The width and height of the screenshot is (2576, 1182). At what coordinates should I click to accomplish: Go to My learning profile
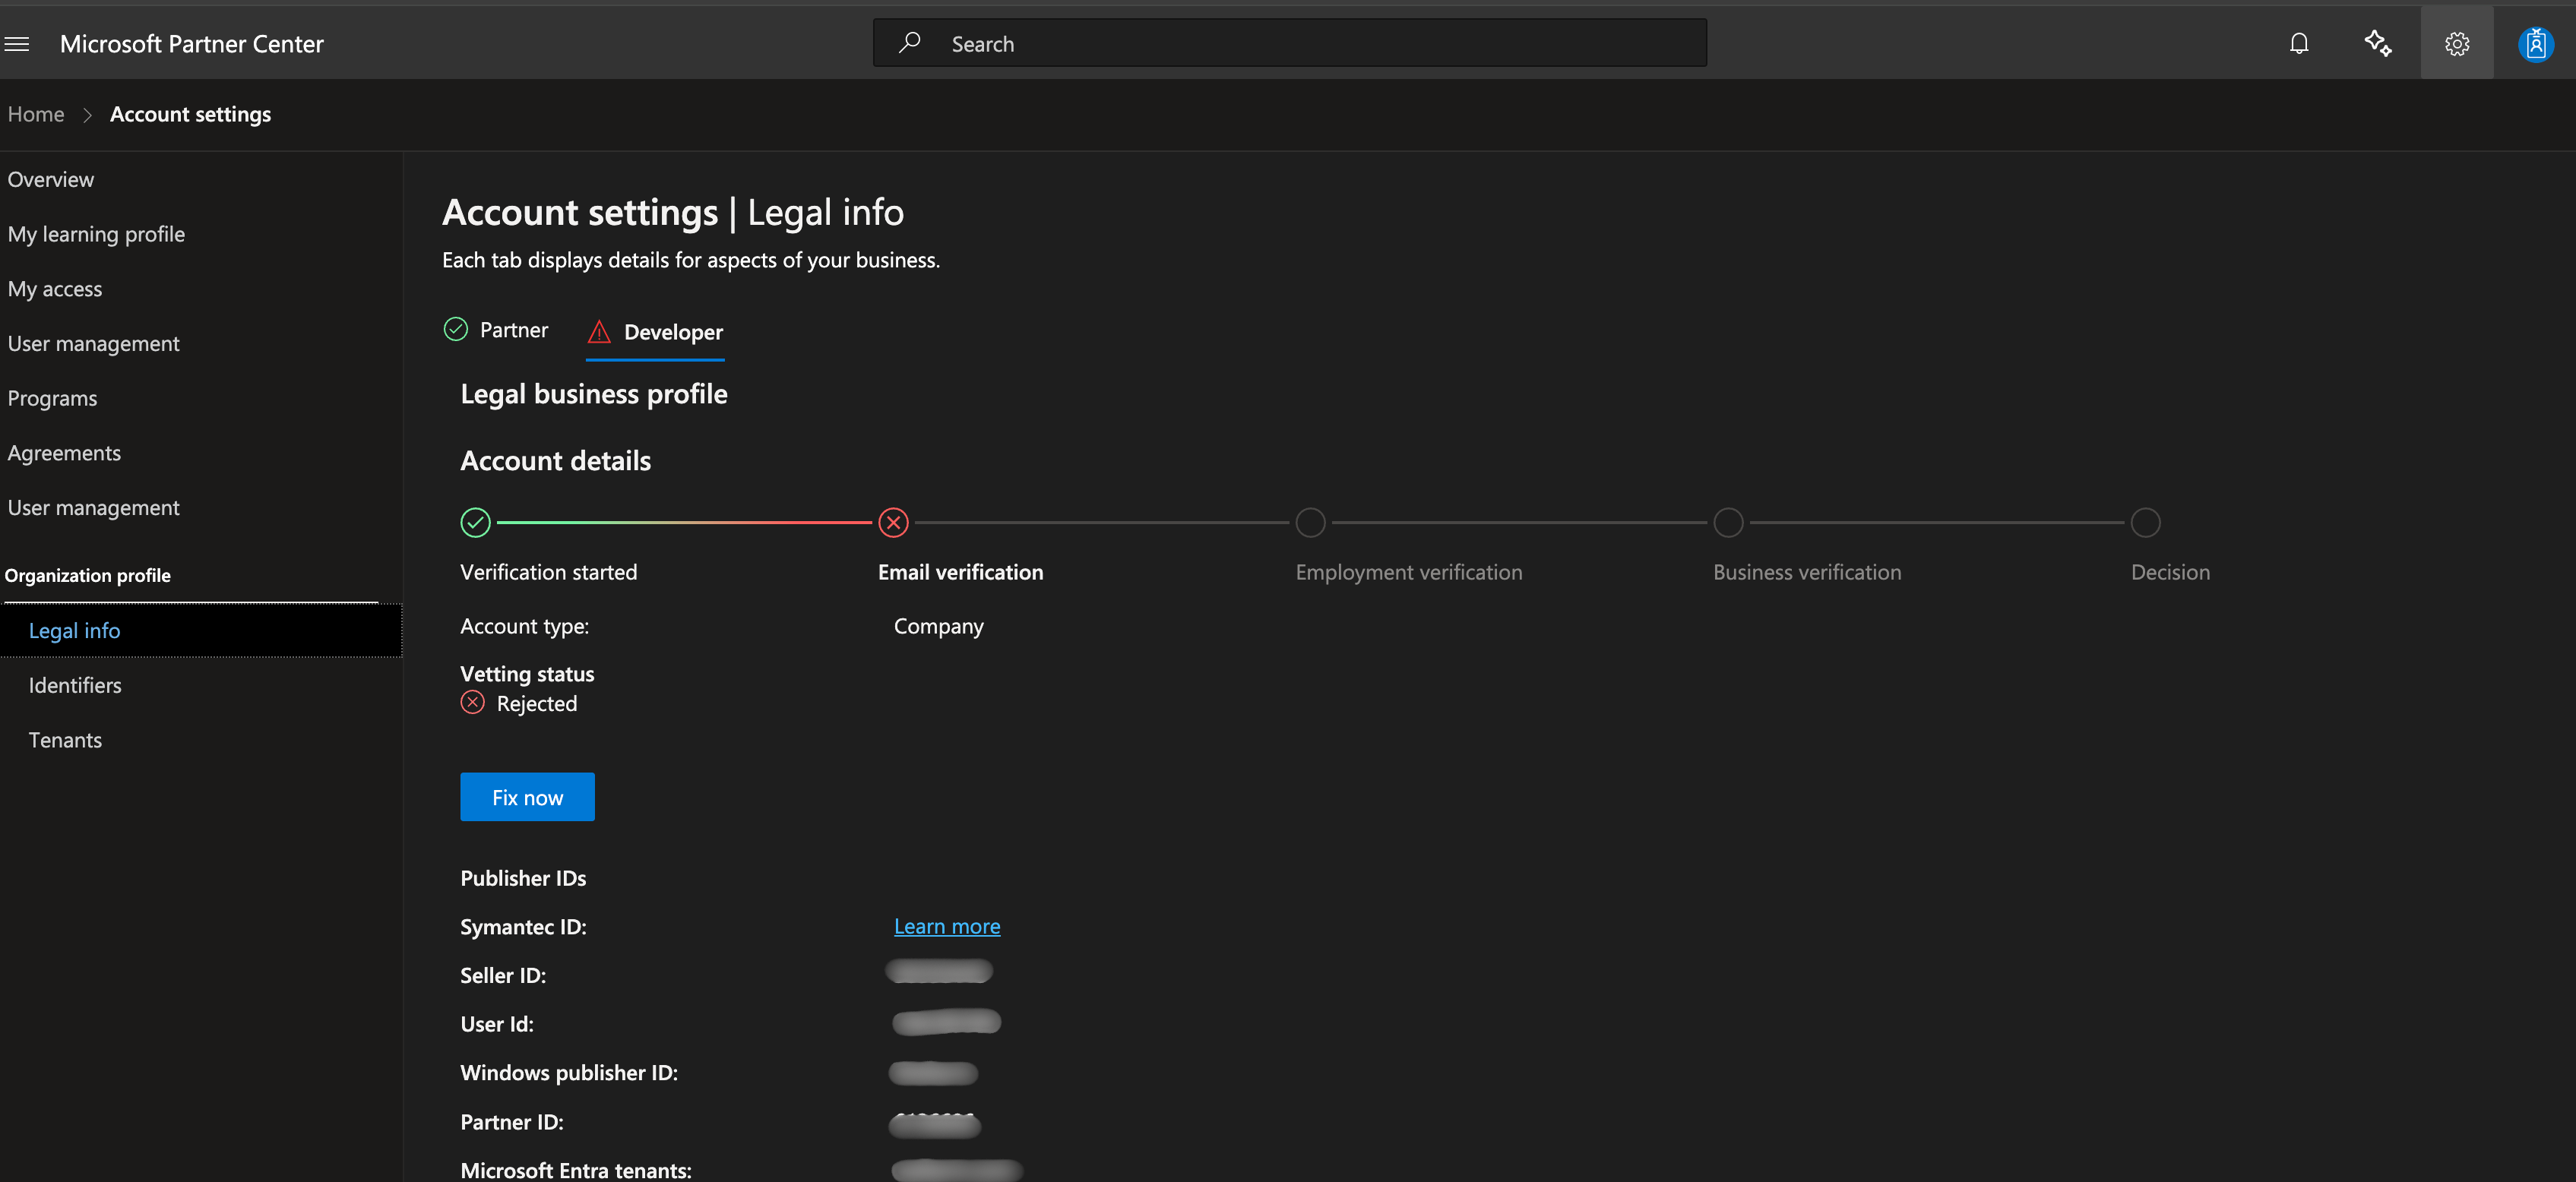96,234
